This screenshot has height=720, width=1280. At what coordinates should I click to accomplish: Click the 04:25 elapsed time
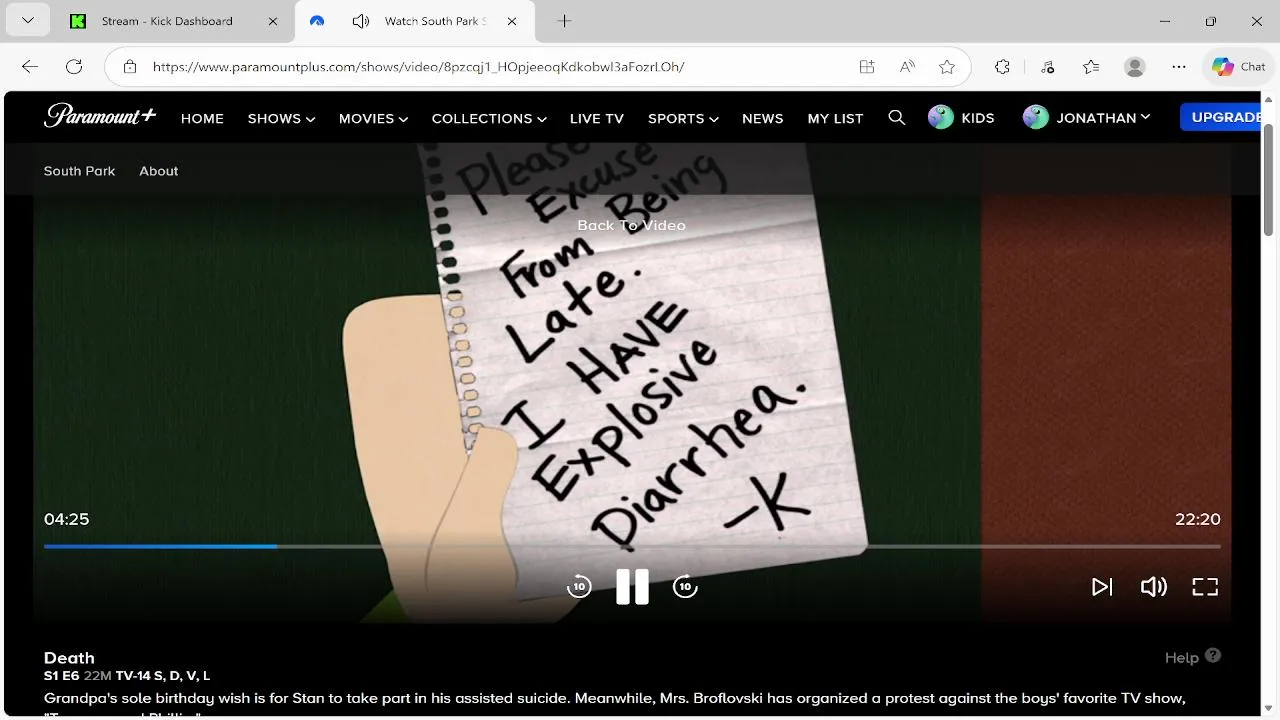[x=66, y=519]
